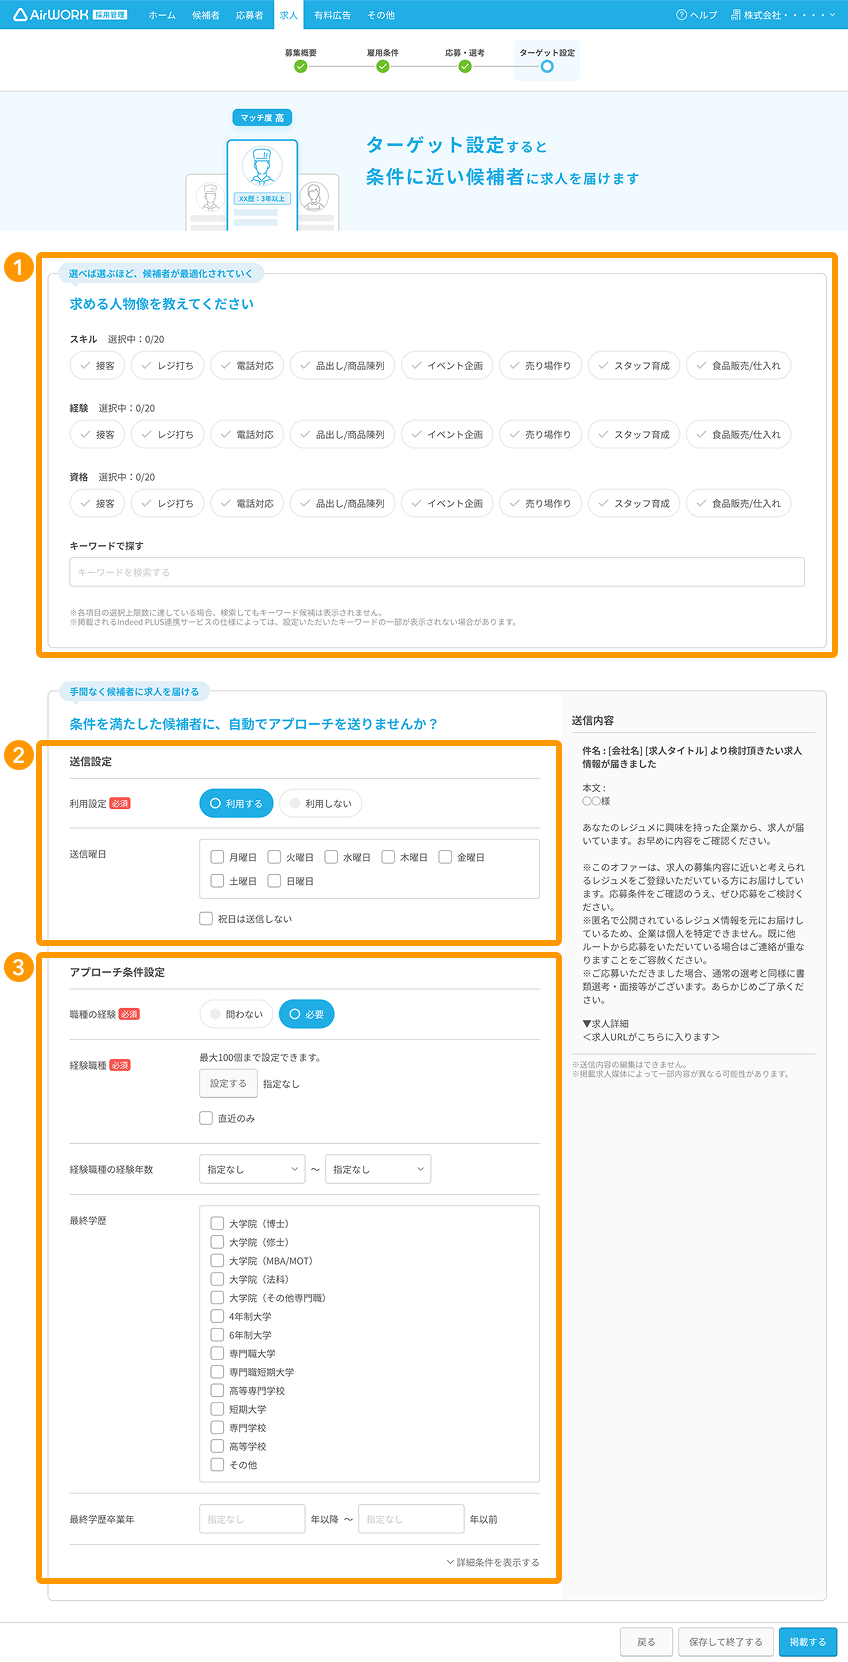Check 6年制大学 checkbox

coord(217,1334)
